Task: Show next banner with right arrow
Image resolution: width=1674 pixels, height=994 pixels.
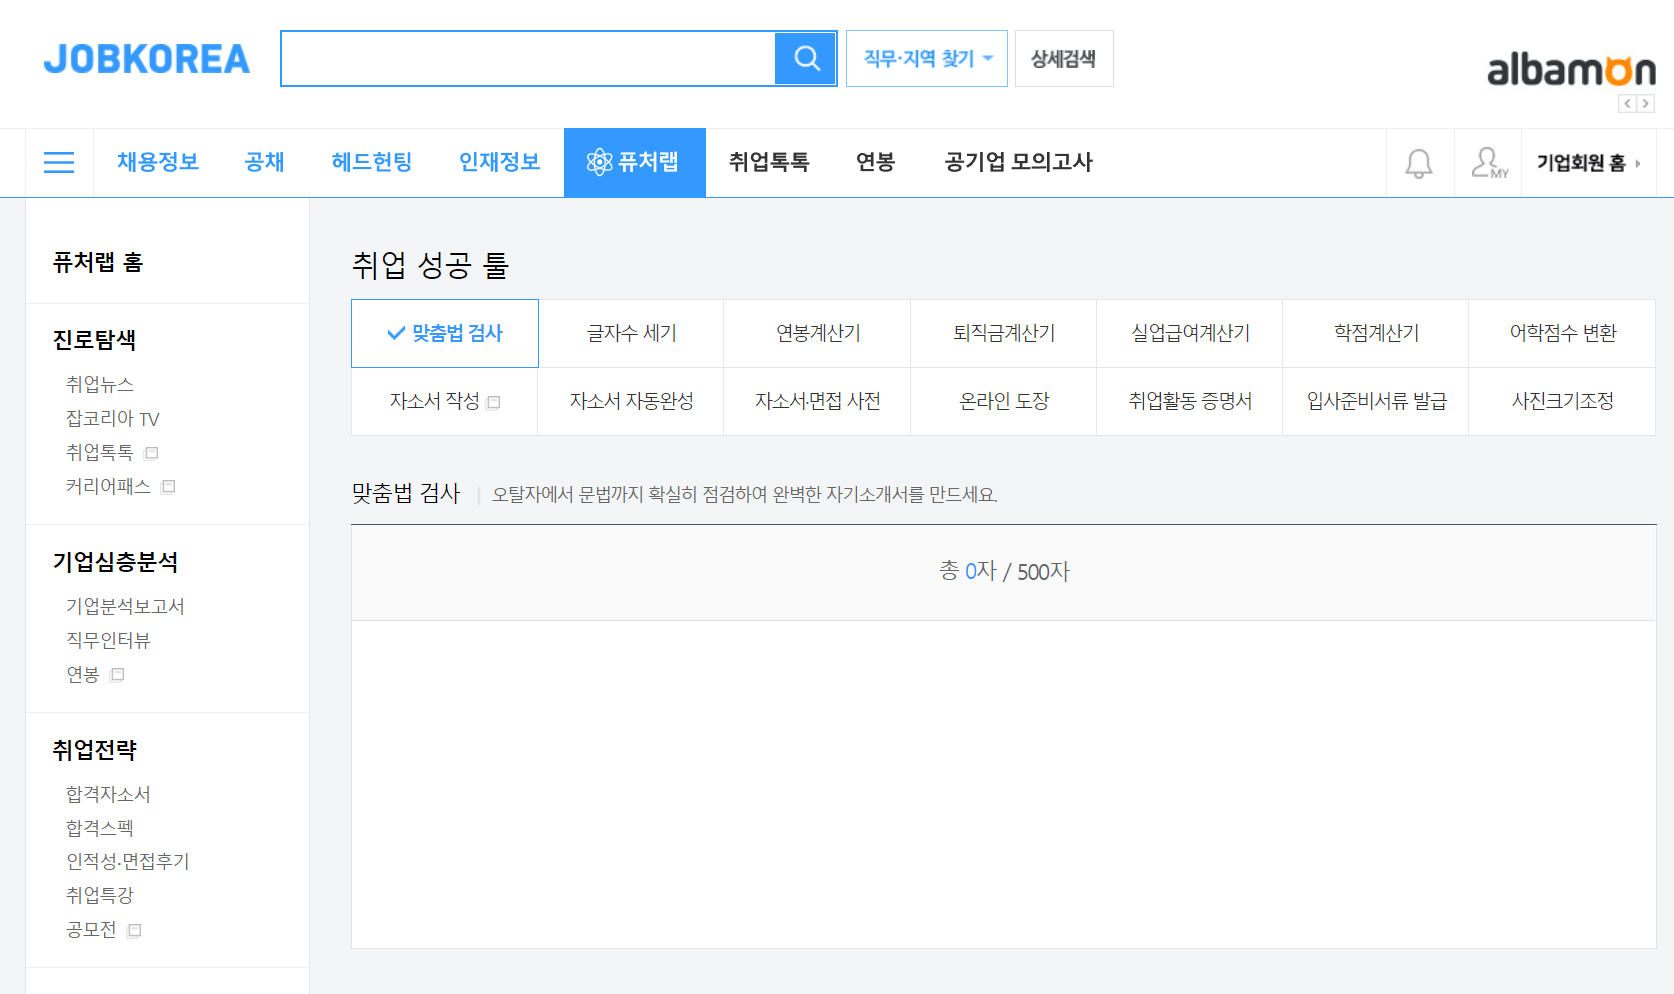Action: (1645, 103)
